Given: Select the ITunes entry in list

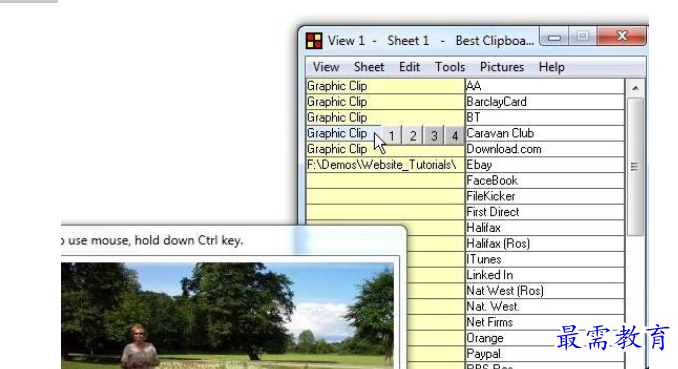Looking at the screenshot, I should click(545, 259).
